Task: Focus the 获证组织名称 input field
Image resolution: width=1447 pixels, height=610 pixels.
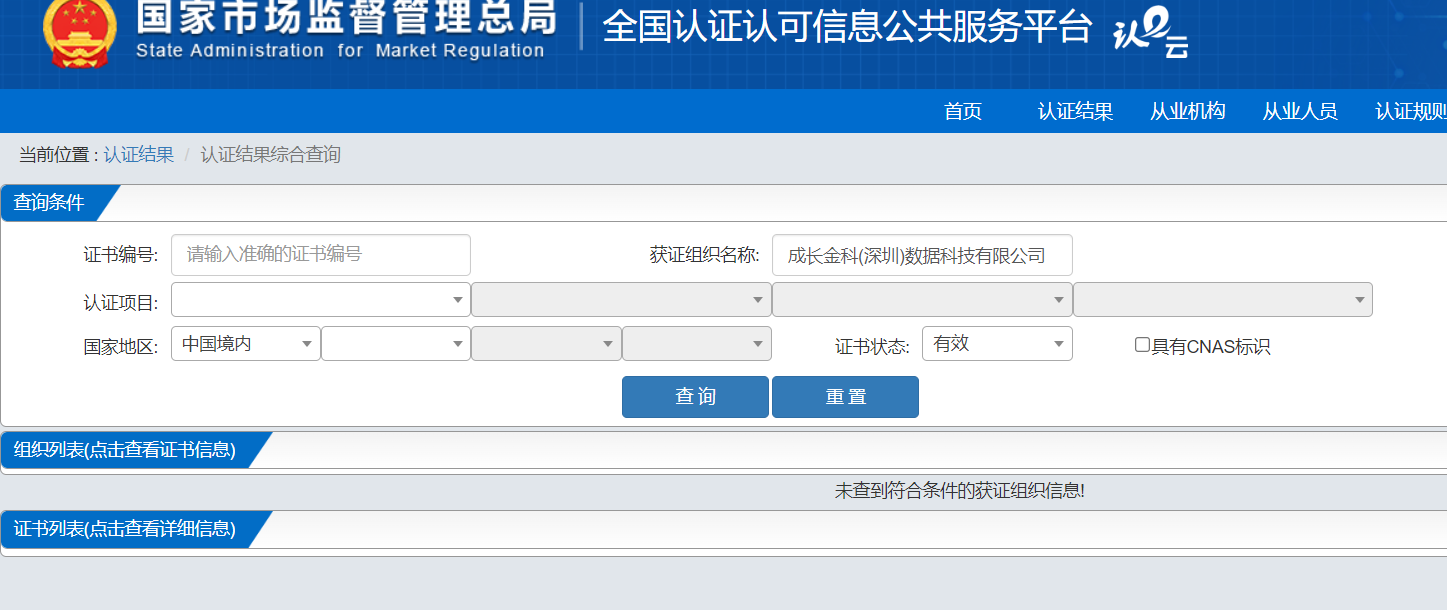Action: pos(922,255)
